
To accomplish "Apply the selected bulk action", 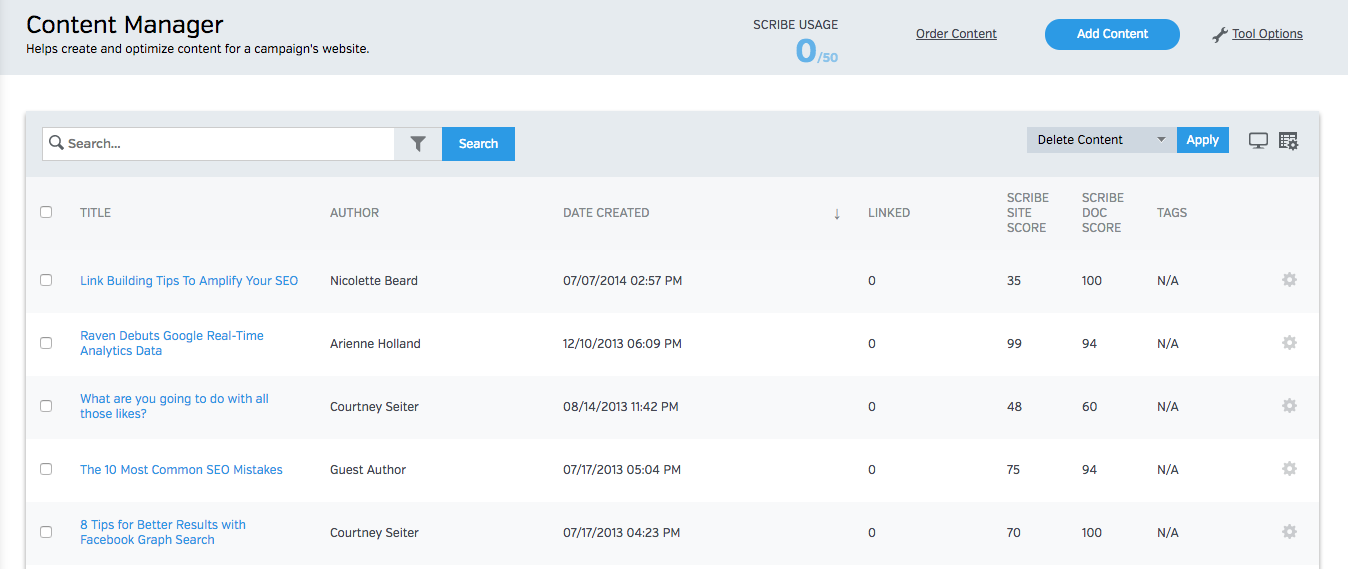I will [1202, 140].
